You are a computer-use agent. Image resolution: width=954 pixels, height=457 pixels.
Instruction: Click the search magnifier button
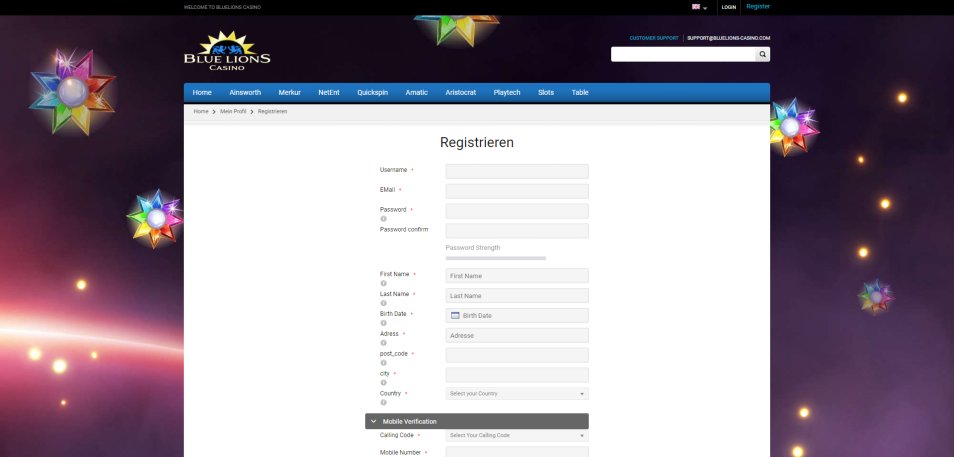tap(762, 54)
